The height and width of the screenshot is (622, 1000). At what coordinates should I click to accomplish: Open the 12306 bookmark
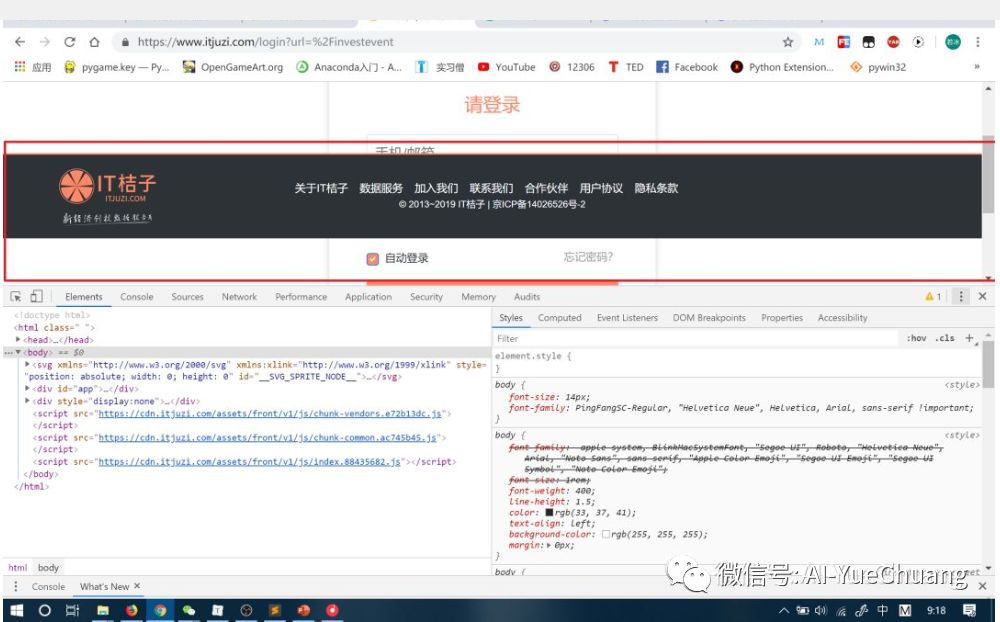tap(572, 67)
